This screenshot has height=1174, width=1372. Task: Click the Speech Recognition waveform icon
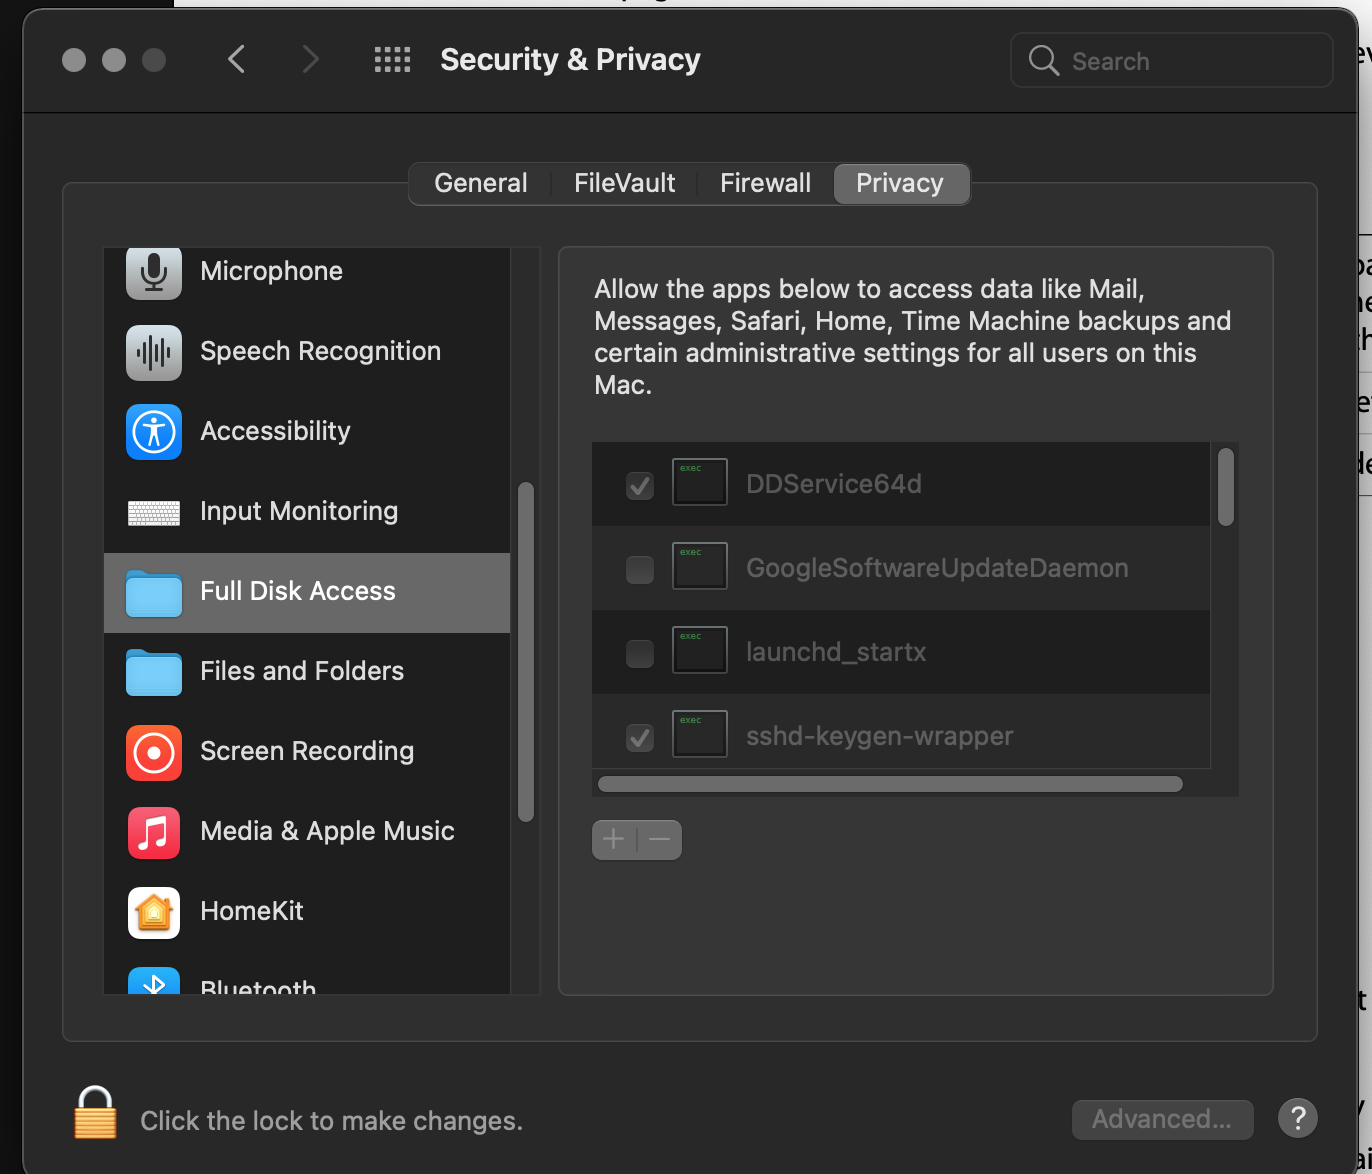tap(153, 352)
